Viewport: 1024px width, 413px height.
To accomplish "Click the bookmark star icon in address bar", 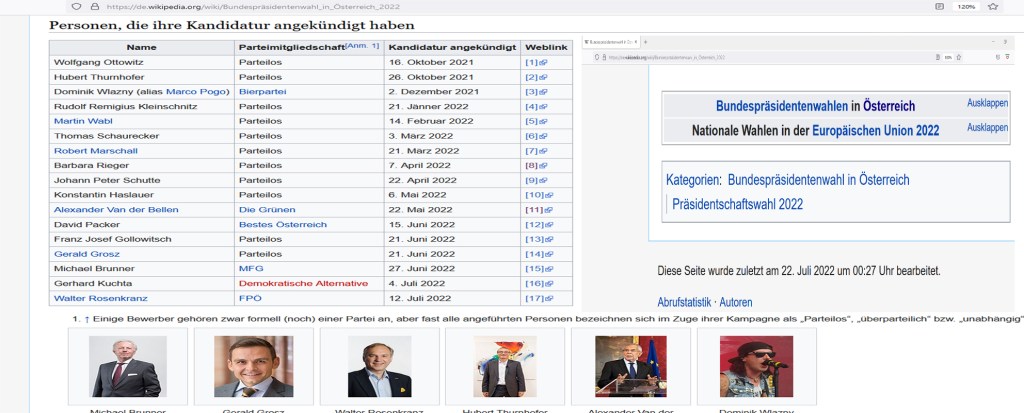I will pyautogui.click(x=993, y=6).
